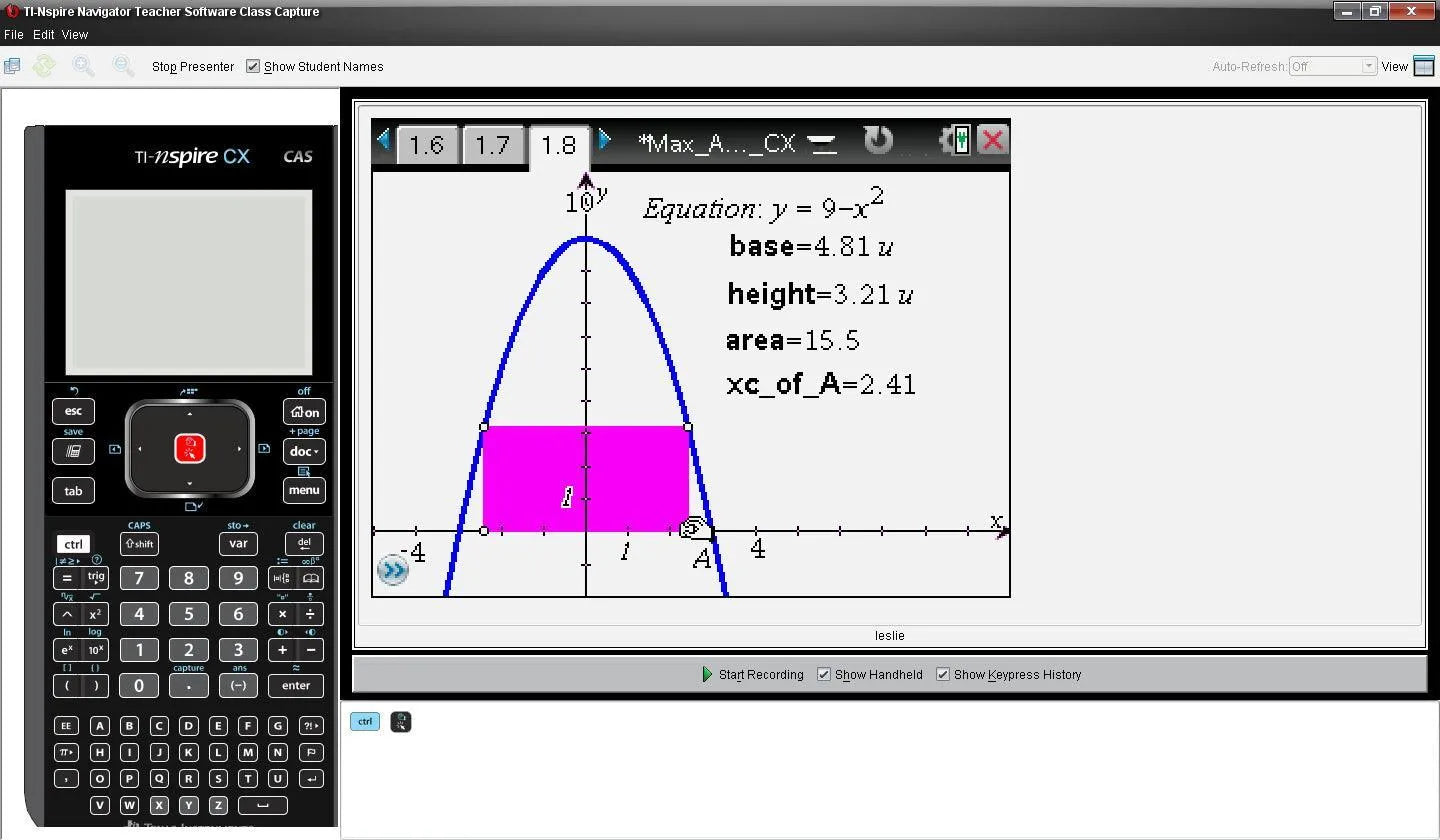
Task: Click the student name leslie below the screen
Action: 889,635
